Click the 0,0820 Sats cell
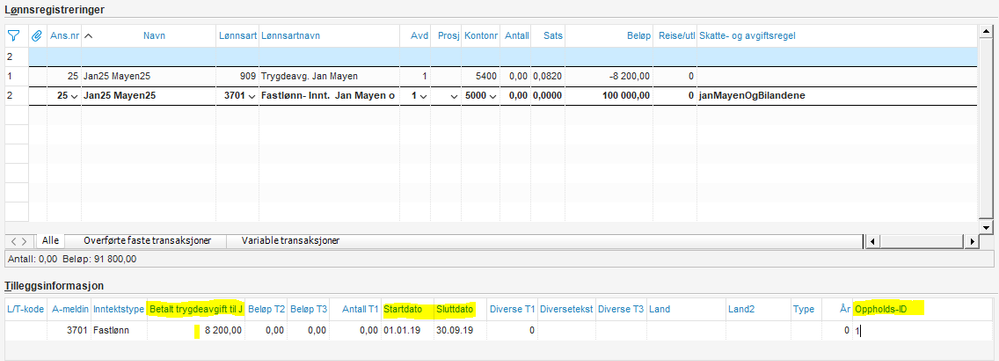This screenshot has height=361, width=999. 549,76
